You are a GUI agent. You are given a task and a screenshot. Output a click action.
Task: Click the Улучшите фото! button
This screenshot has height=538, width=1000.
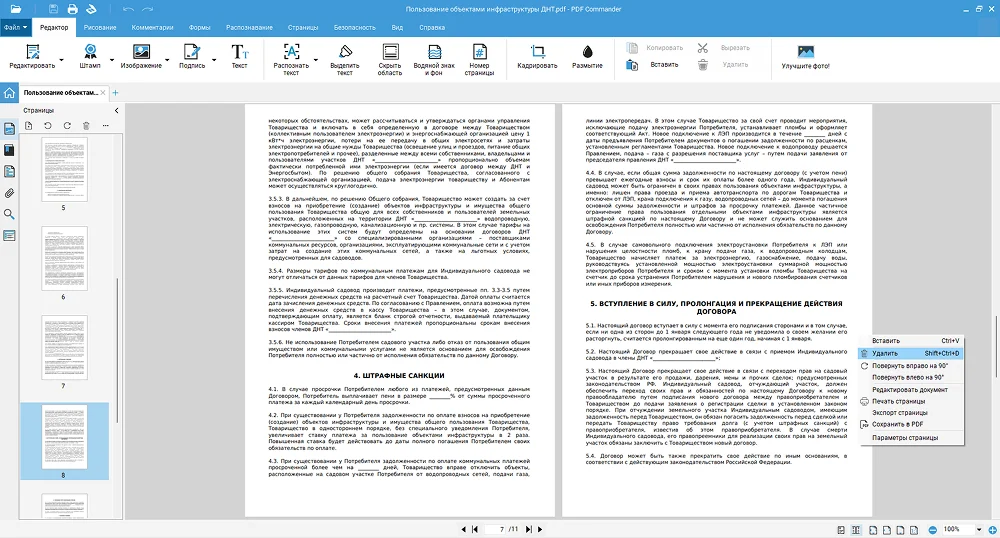806,57
